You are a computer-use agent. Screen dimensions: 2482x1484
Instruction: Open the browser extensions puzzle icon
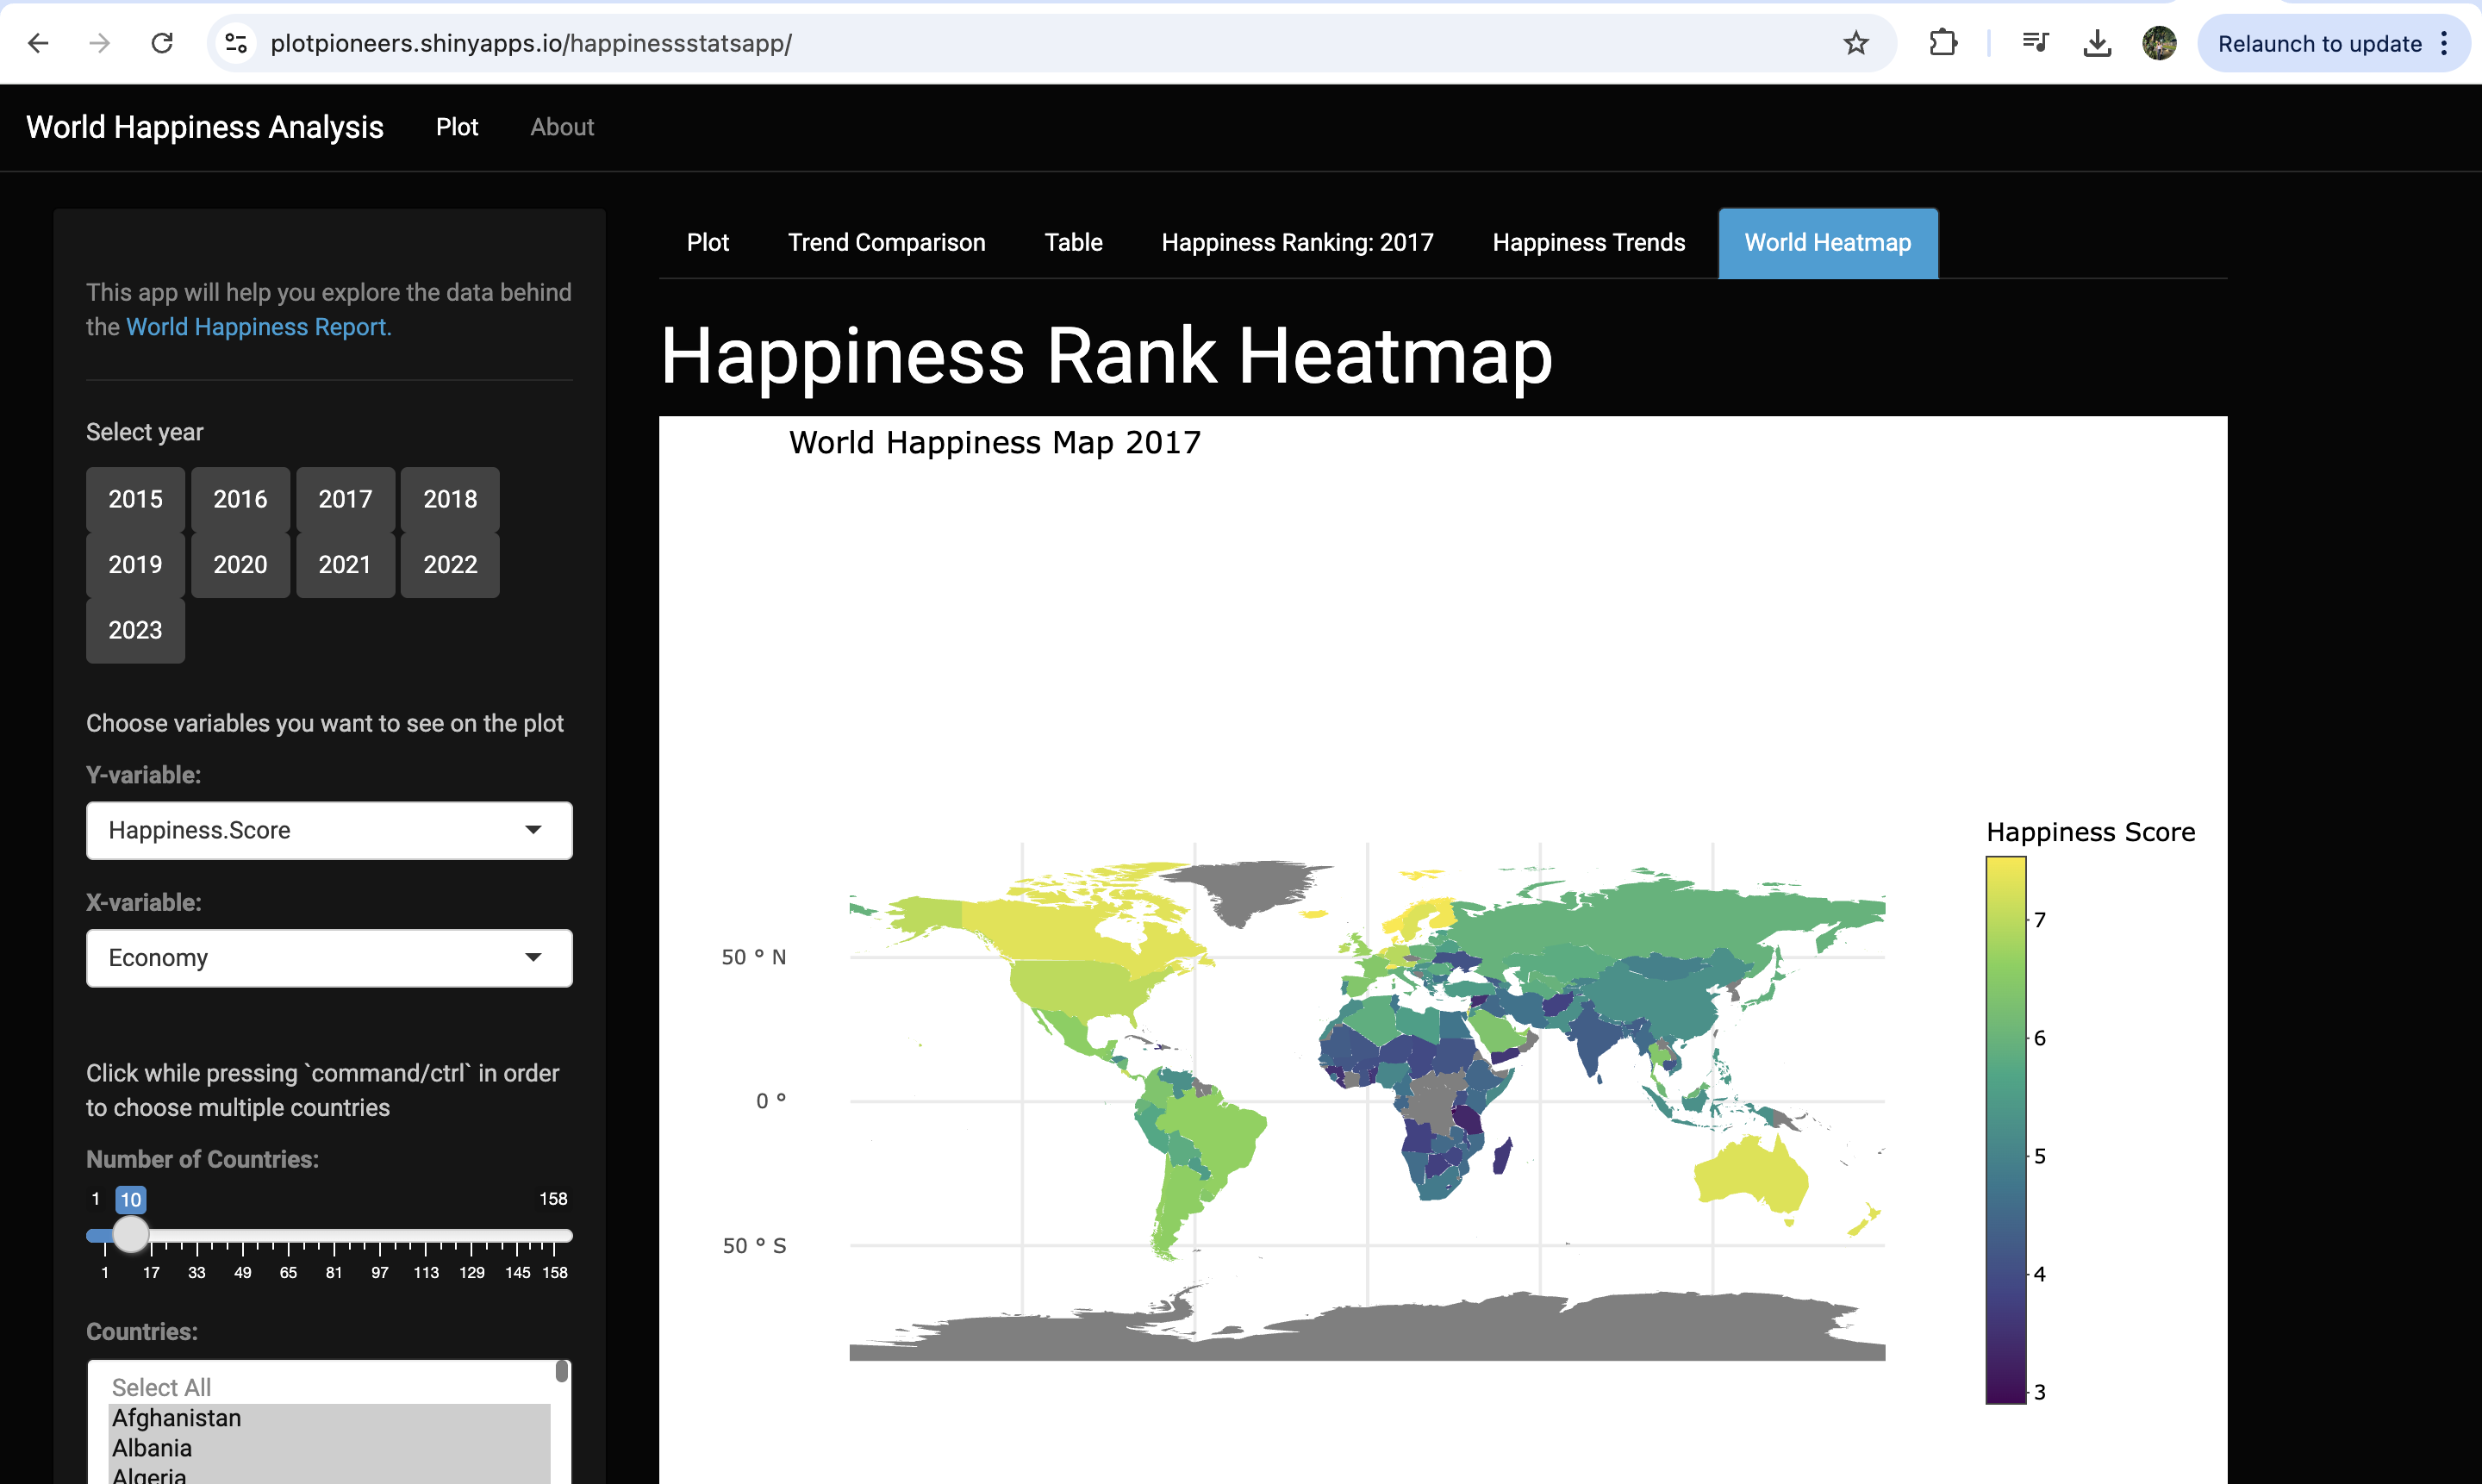click(1943, 43)
